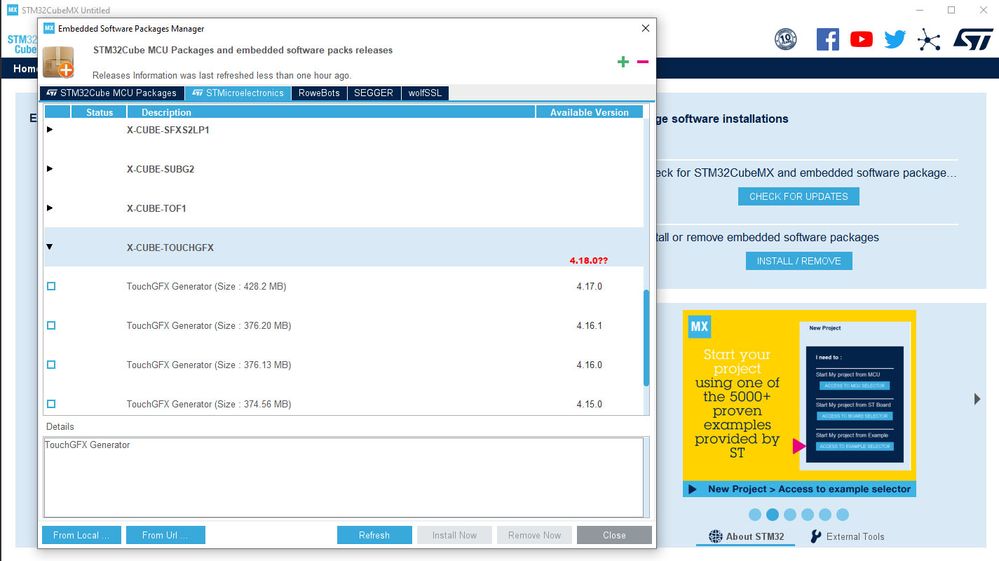Click the globe icon beside About STM32
Screen dimensions: 999x561
coord(715,536)
